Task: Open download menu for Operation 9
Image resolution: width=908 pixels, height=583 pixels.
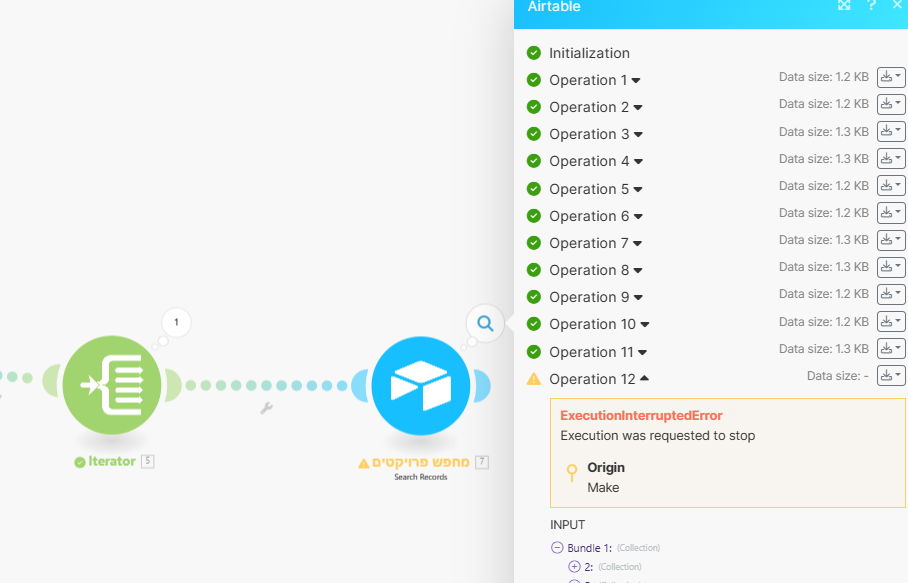Action: point(891,294)
